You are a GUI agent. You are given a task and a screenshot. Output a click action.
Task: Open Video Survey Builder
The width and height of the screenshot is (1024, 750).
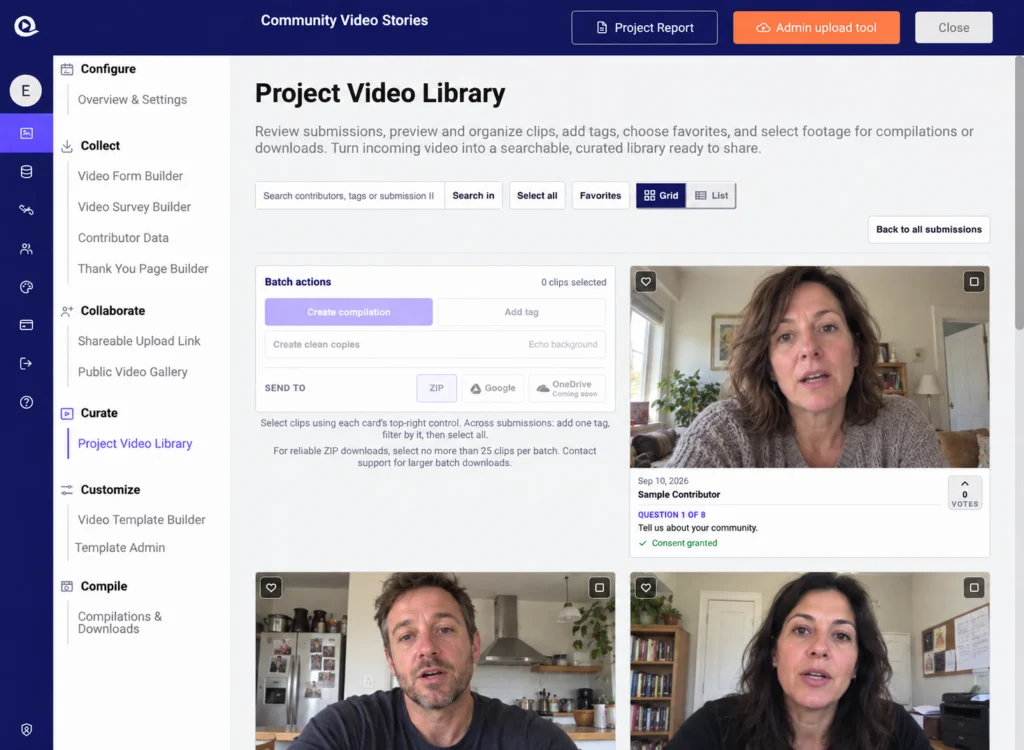(134, 206)
